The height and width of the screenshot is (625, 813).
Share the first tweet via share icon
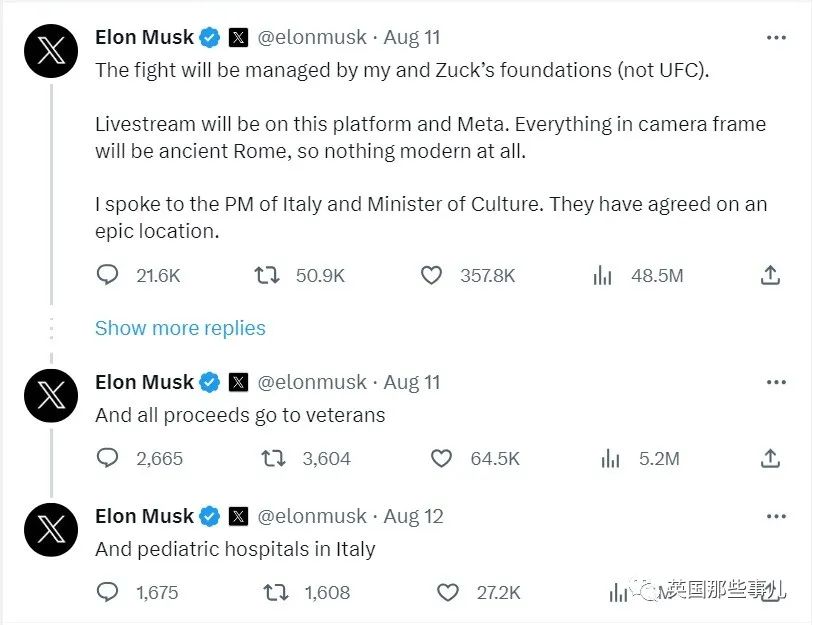tap(770, 275)
